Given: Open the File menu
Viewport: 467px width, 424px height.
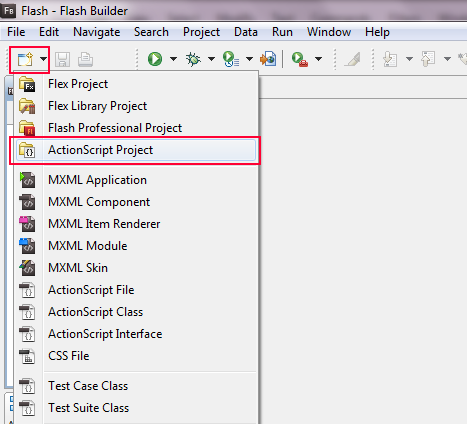Looking at the screenshot, I should [16, 32].
